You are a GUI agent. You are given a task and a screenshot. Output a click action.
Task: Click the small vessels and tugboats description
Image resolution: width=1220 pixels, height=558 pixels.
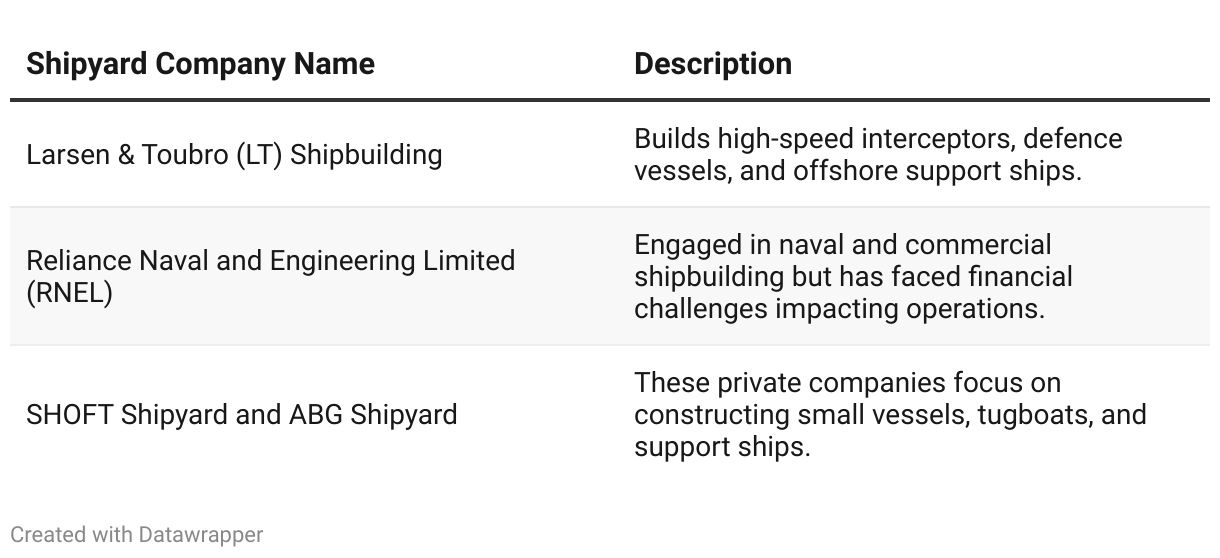click(889, 414)
